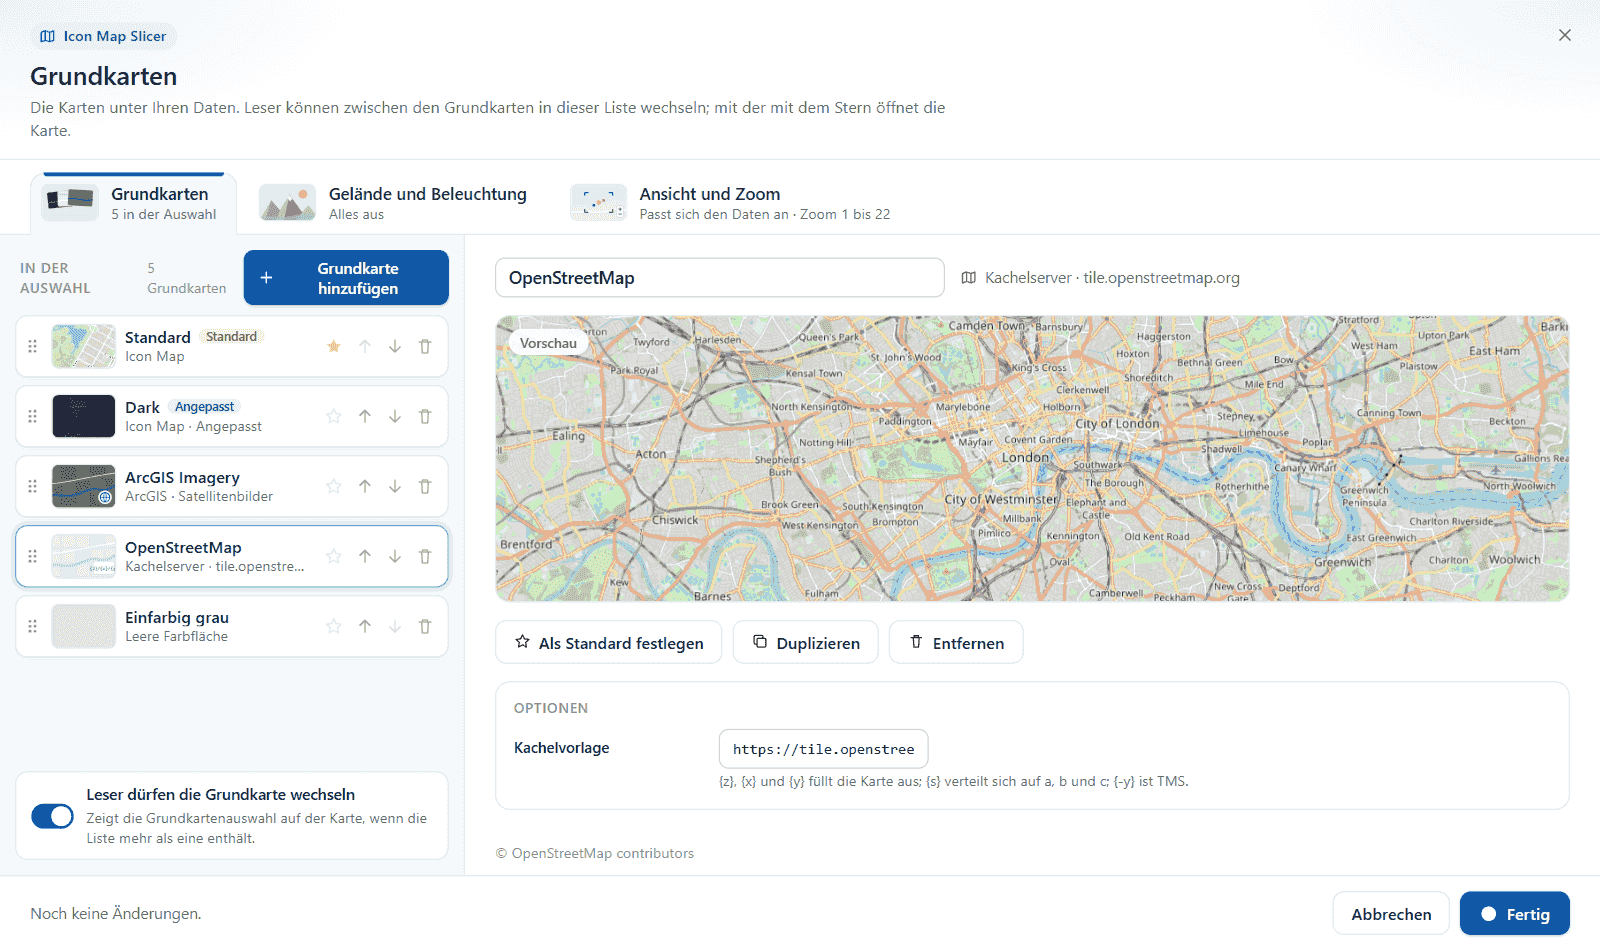
Task: Click the Entfernen button
Action: tap(956, 643)
